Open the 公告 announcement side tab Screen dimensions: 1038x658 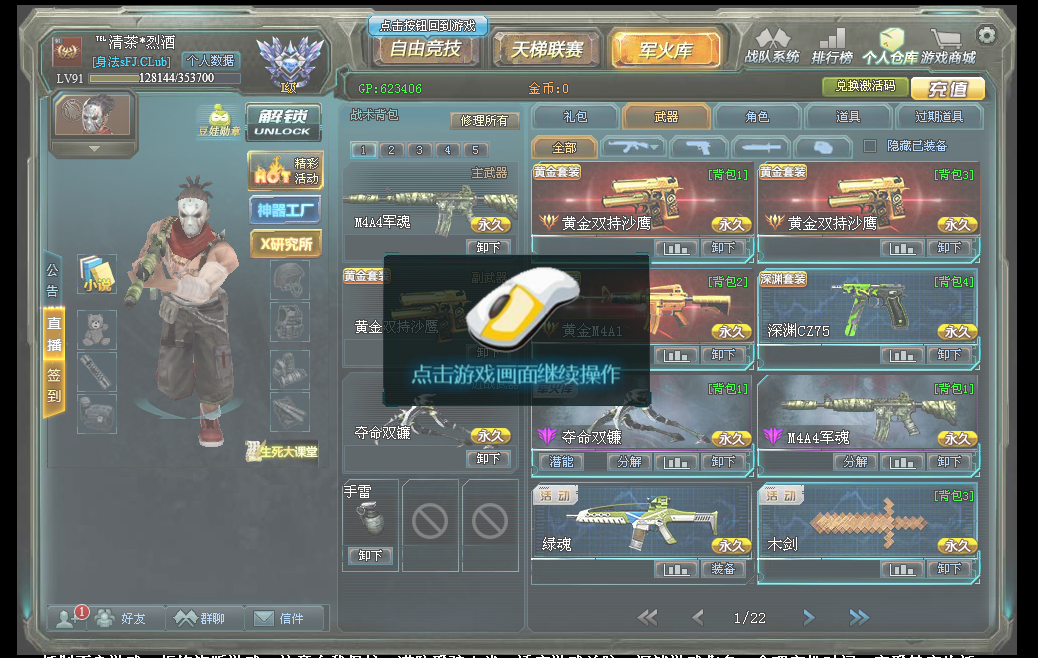pyautogui.click(x=53, y=279)
